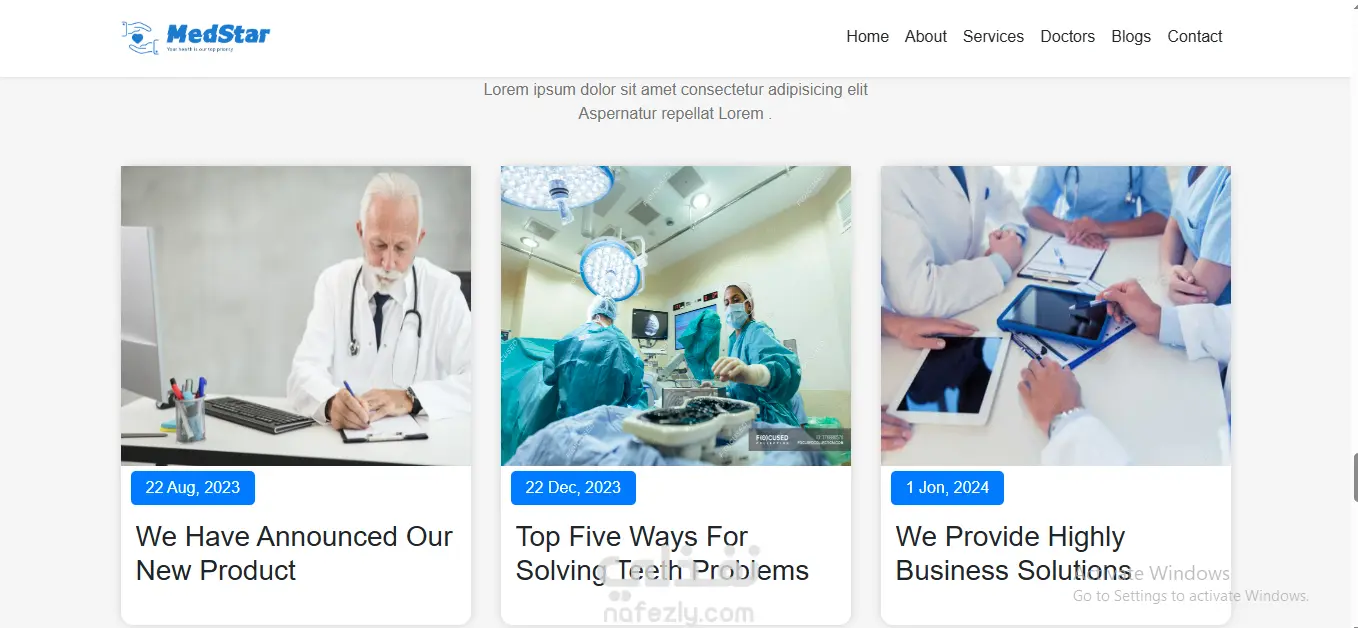Open the elderly doctor writing blog image
1358x628 pixels.
tap(296, 316)
